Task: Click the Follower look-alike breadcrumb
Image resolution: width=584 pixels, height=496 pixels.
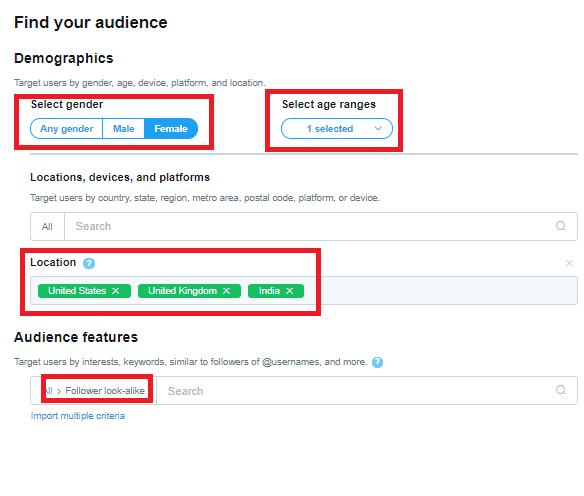Action: coord(105,391)
